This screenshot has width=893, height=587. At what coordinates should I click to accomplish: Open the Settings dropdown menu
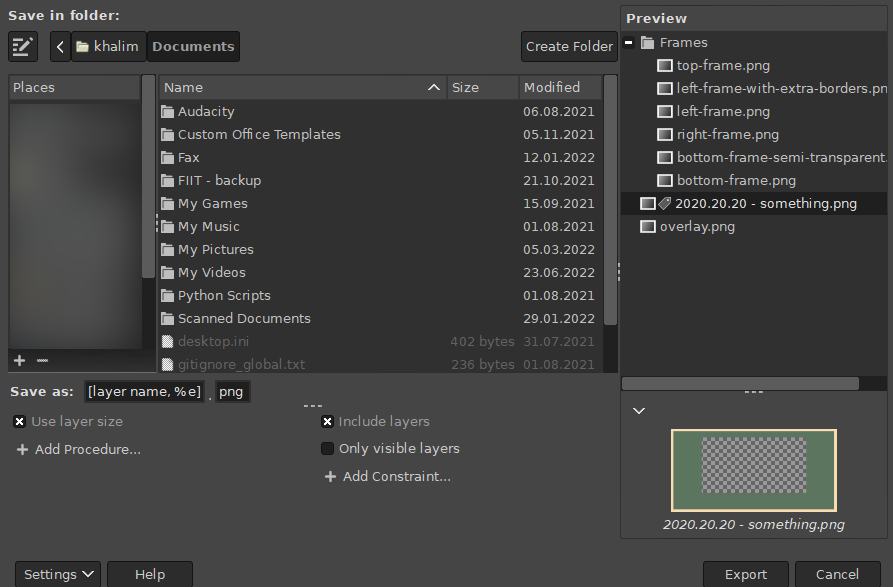tap(57, 573)
